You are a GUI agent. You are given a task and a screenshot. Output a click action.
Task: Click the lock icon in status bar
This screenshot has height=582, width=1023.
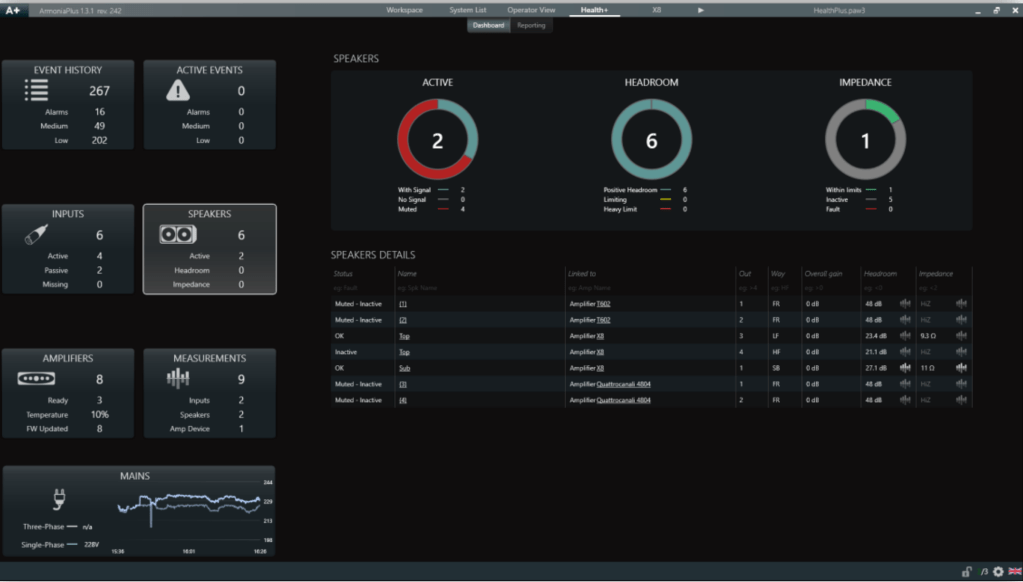(966, 572)
